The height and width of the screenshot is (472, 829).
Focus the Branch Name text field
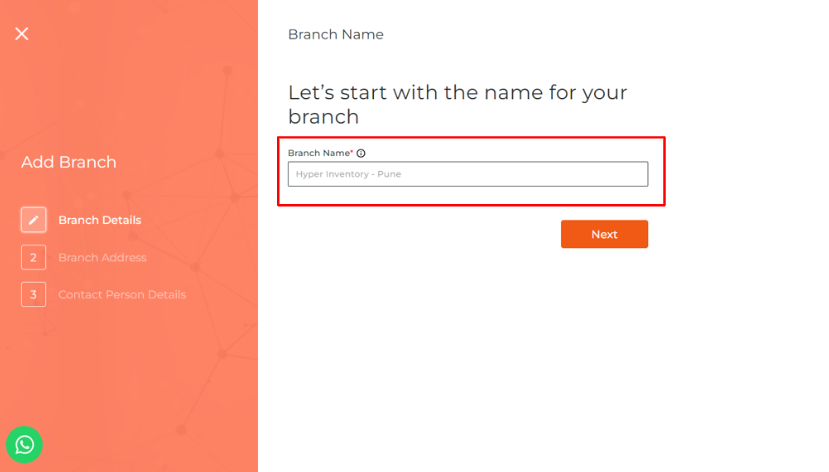[x=468, y=174]
